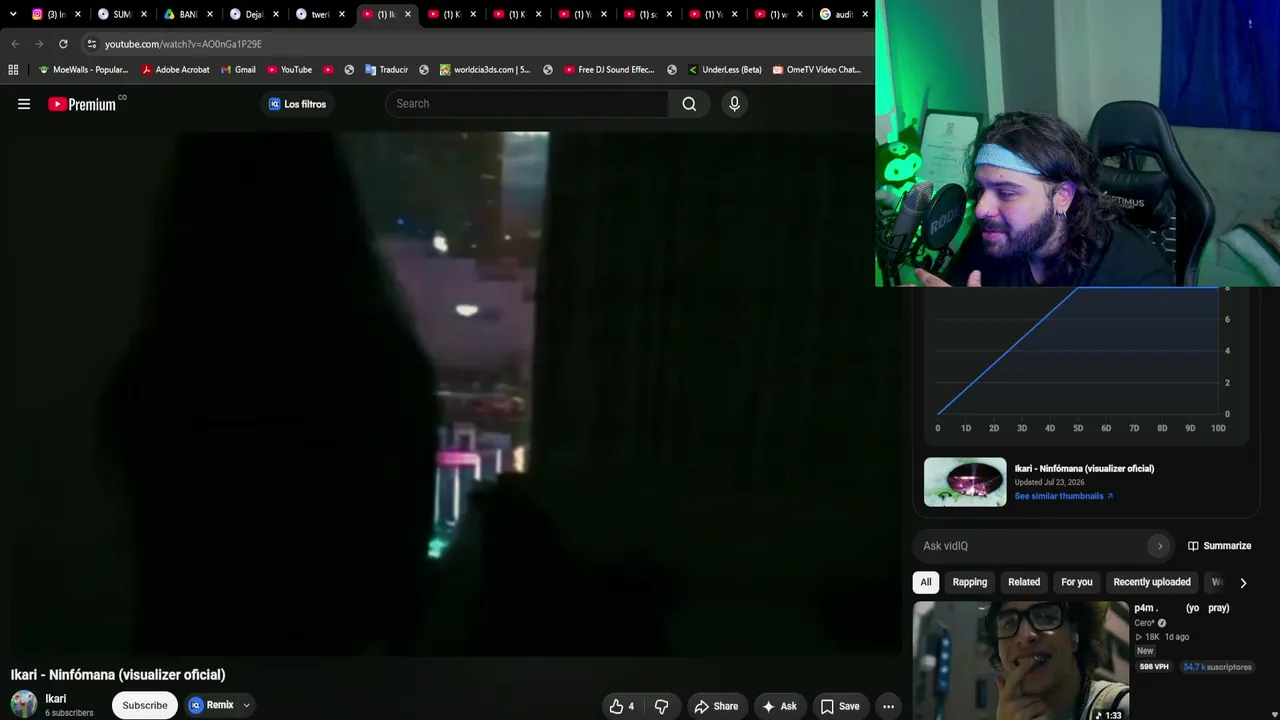Open Ikari's channel avatar
This screenshot has height=720, width=1280.
point(24,704)
